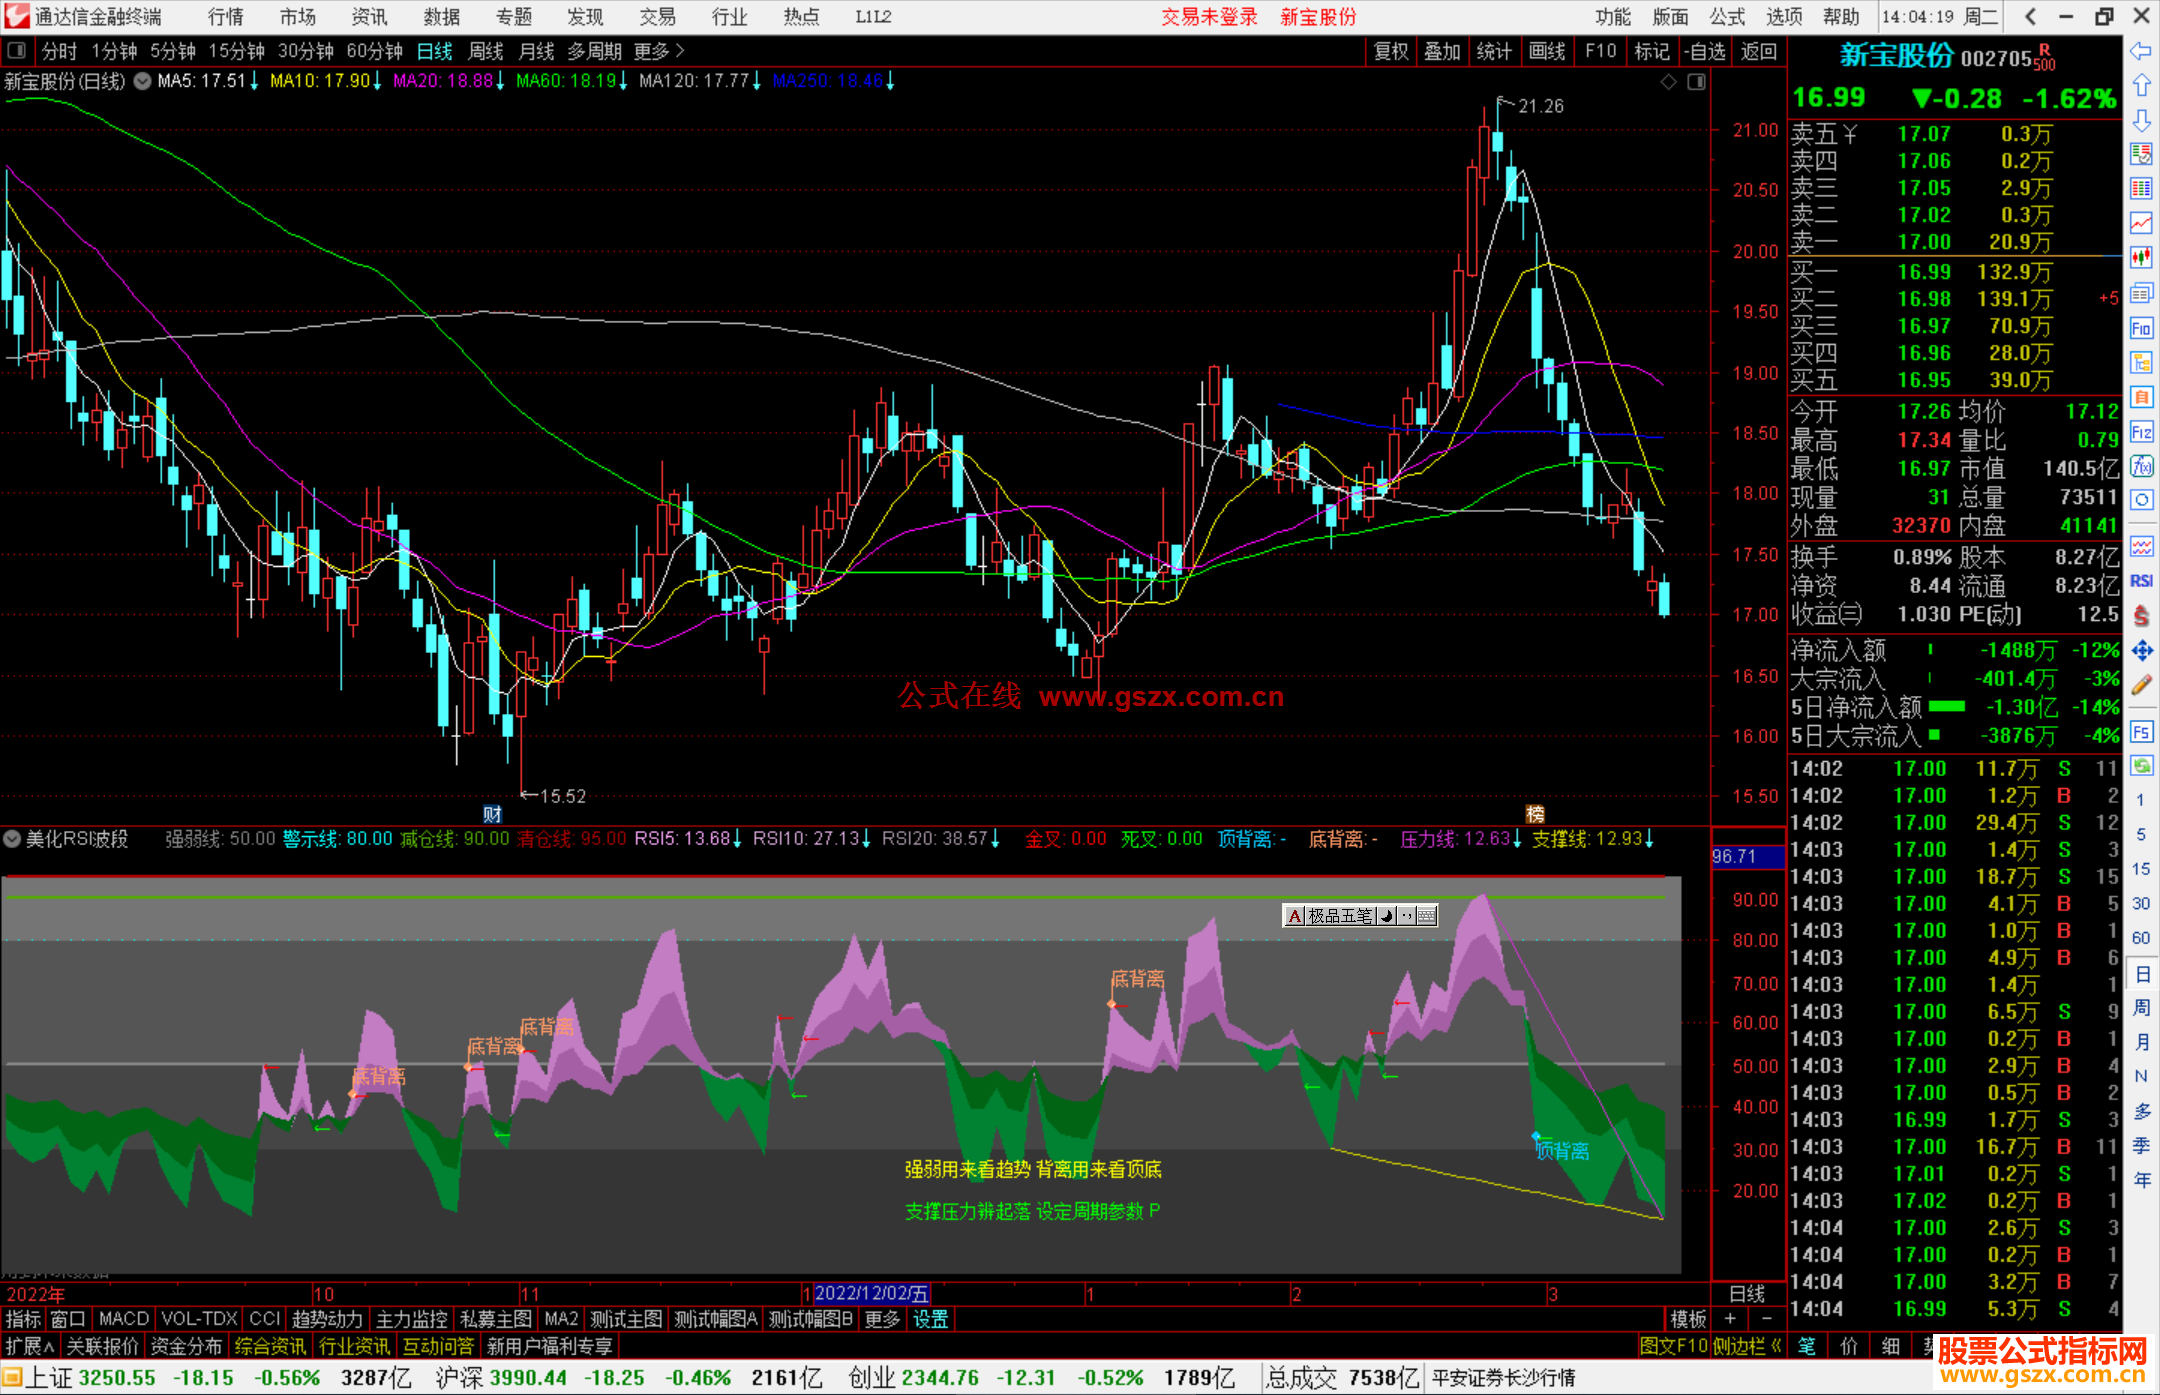Click the candlestick chart icon in sidebar
Screen dimensions: 2160x1395
coord(2141,258)
